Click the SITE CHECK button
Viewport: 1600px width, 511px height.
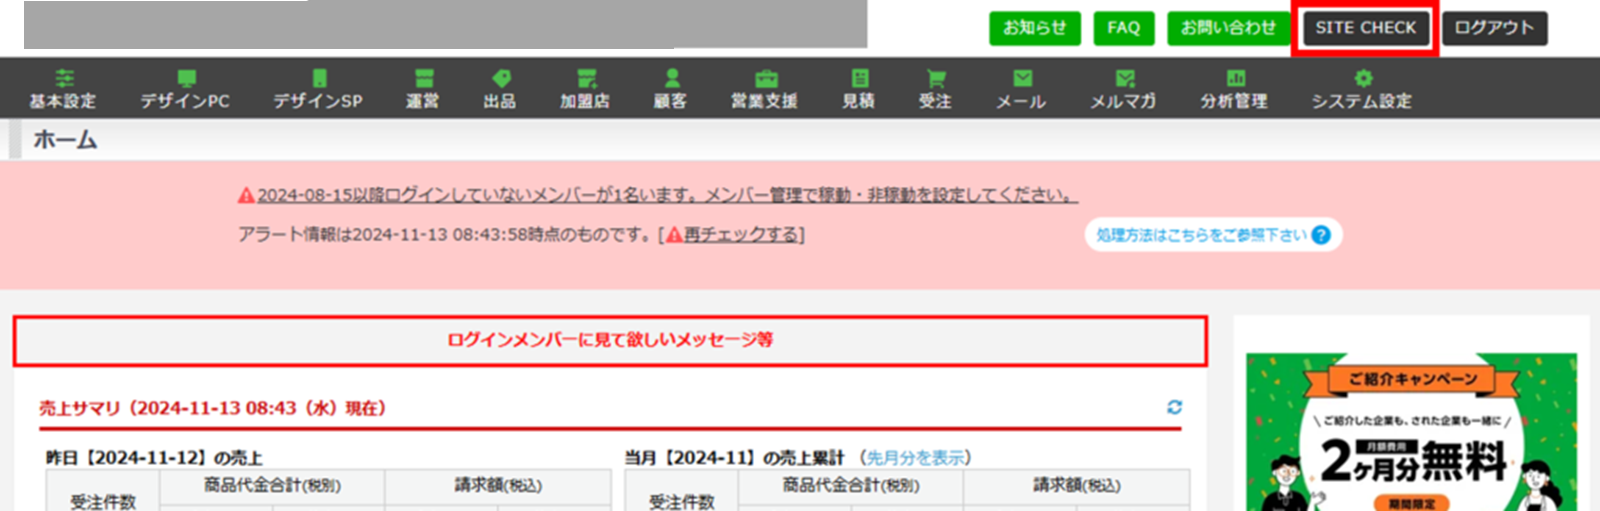click(x=1365, y=28)
